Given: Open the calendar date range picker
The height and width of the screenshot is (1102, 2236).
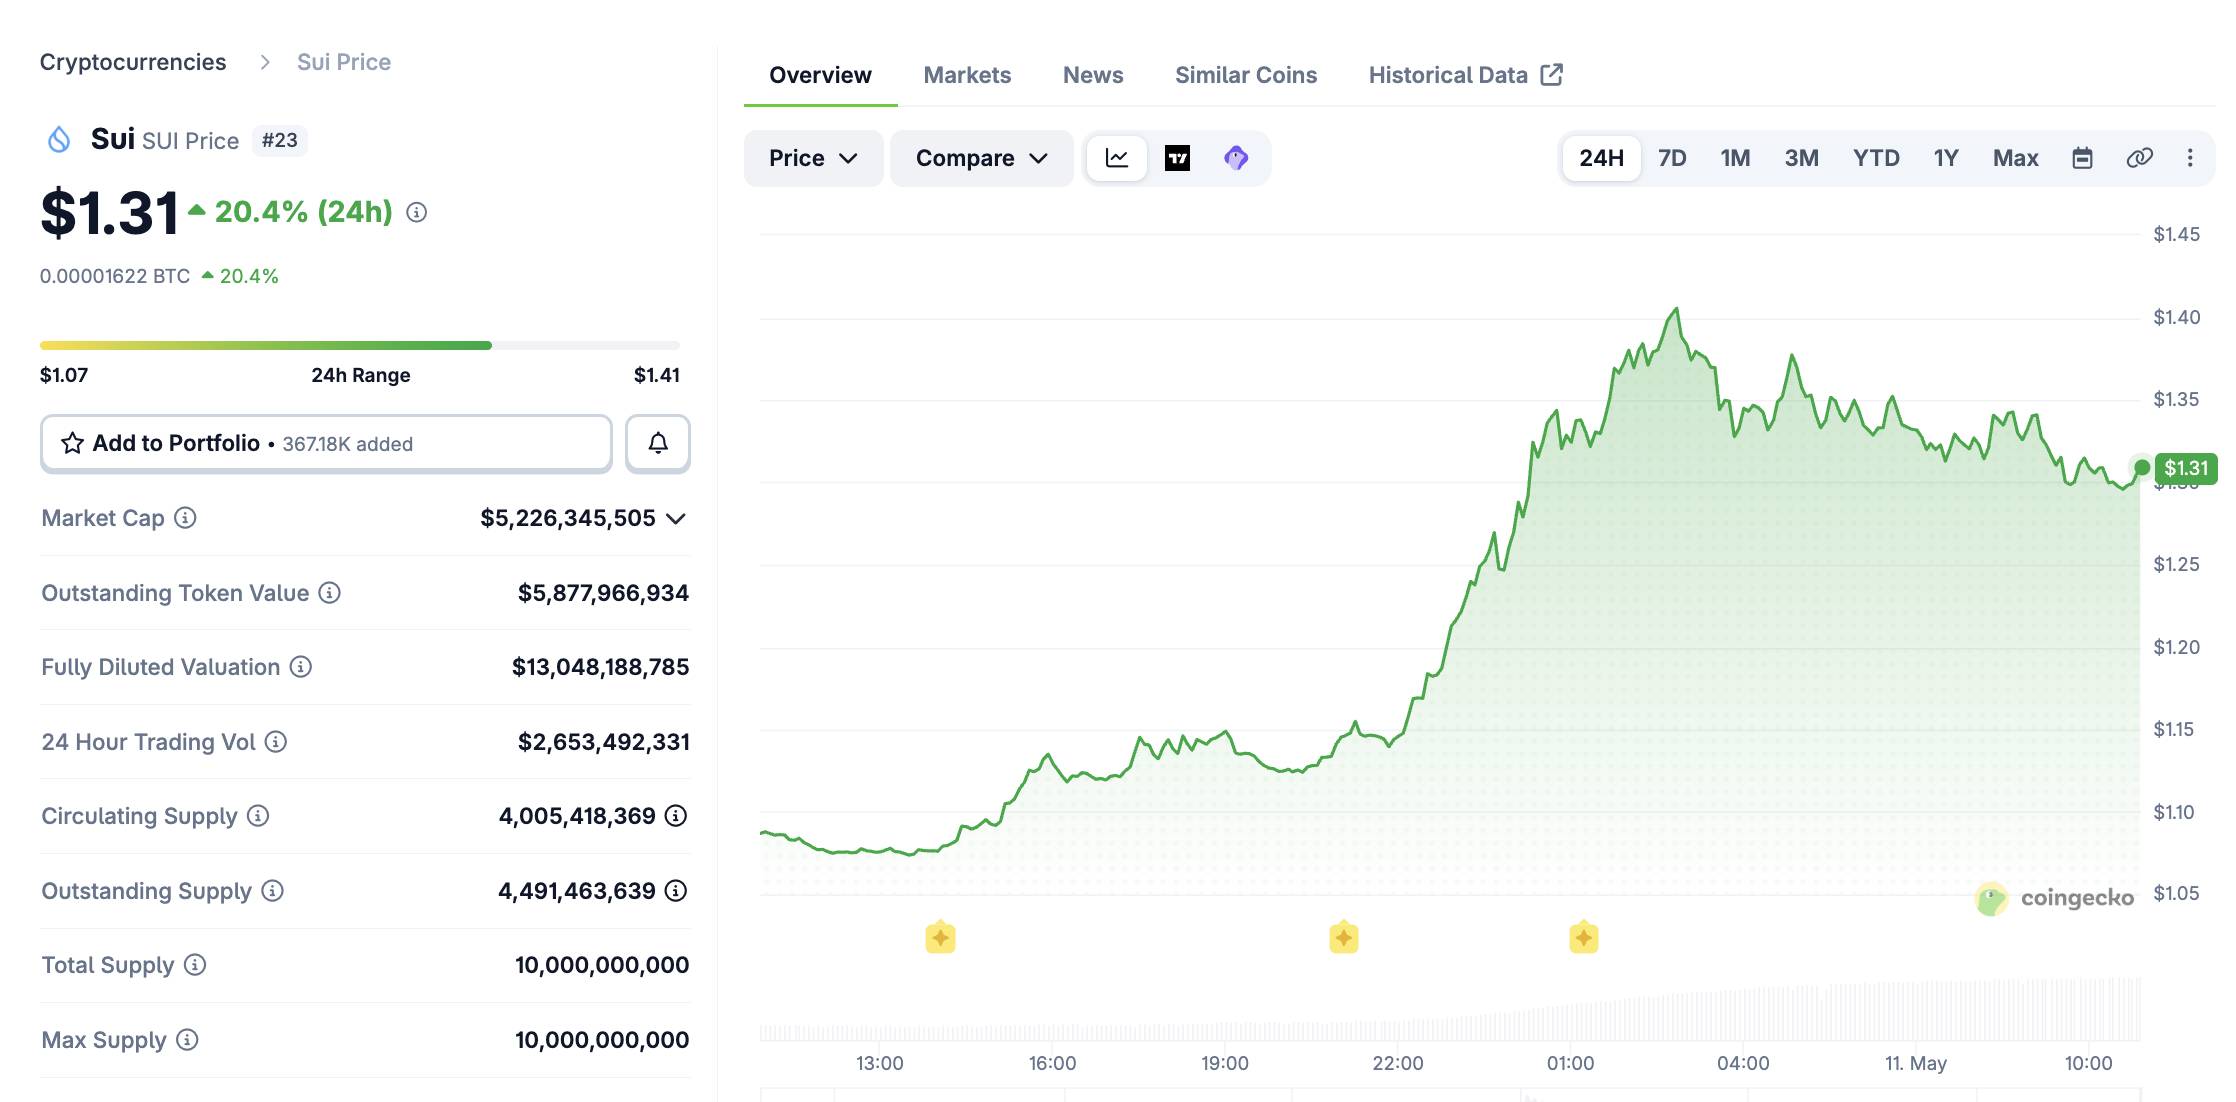Looking at the screenshot, I should point(2082,158).
